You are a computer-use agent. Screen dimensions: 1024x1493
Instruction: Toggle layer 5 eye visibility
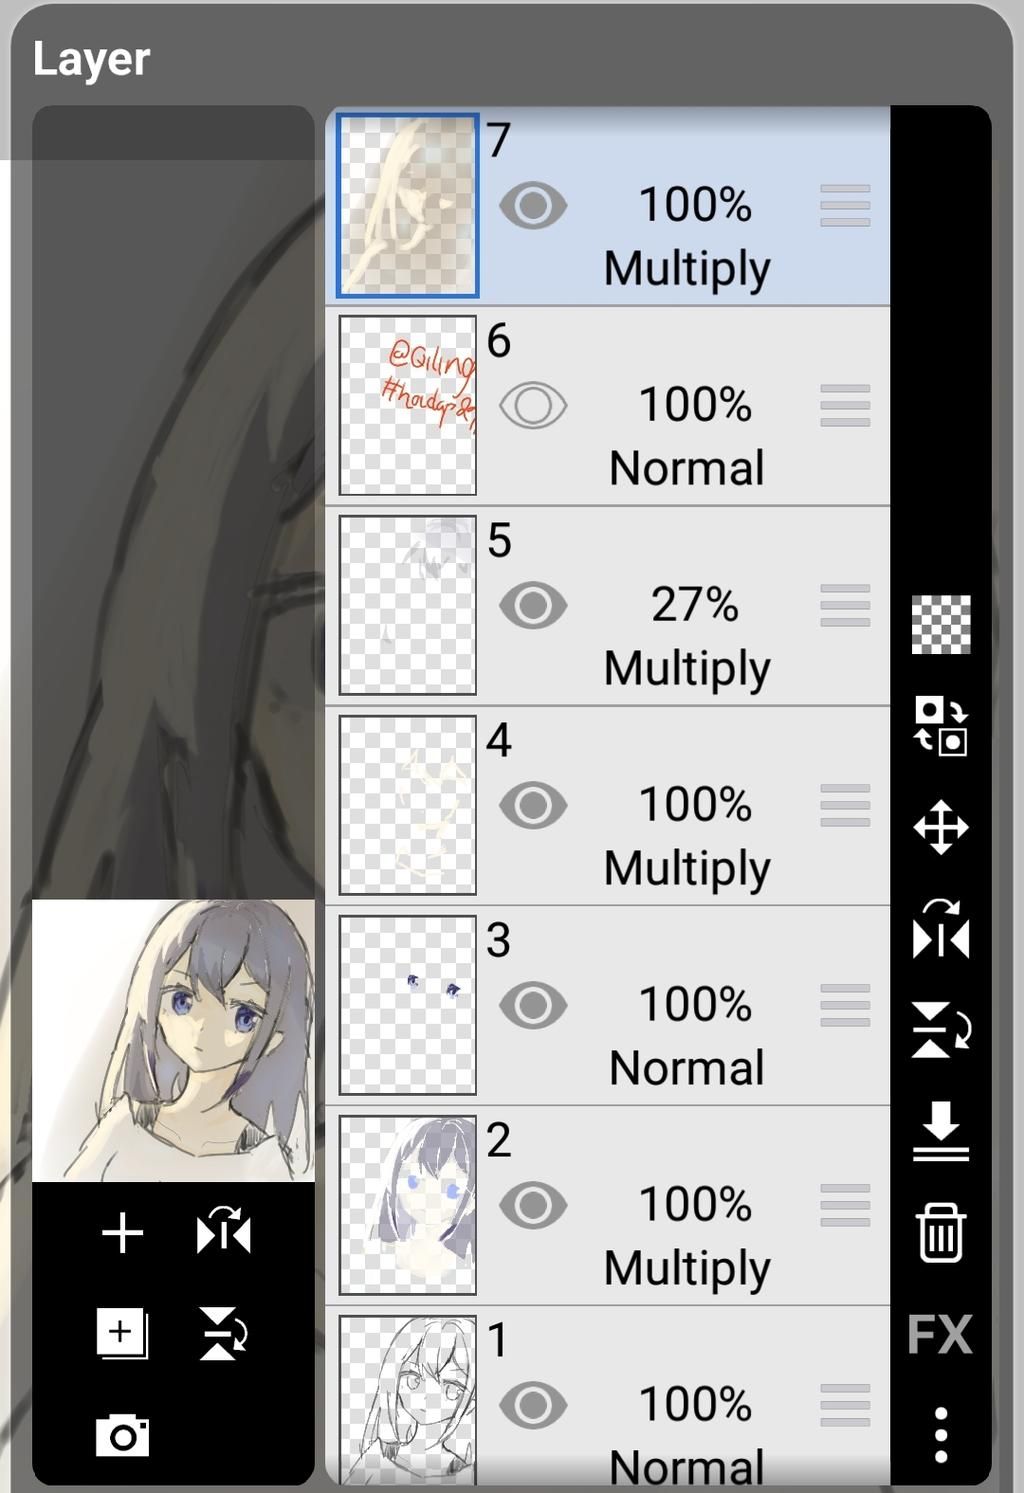click(x=533, y=606)
